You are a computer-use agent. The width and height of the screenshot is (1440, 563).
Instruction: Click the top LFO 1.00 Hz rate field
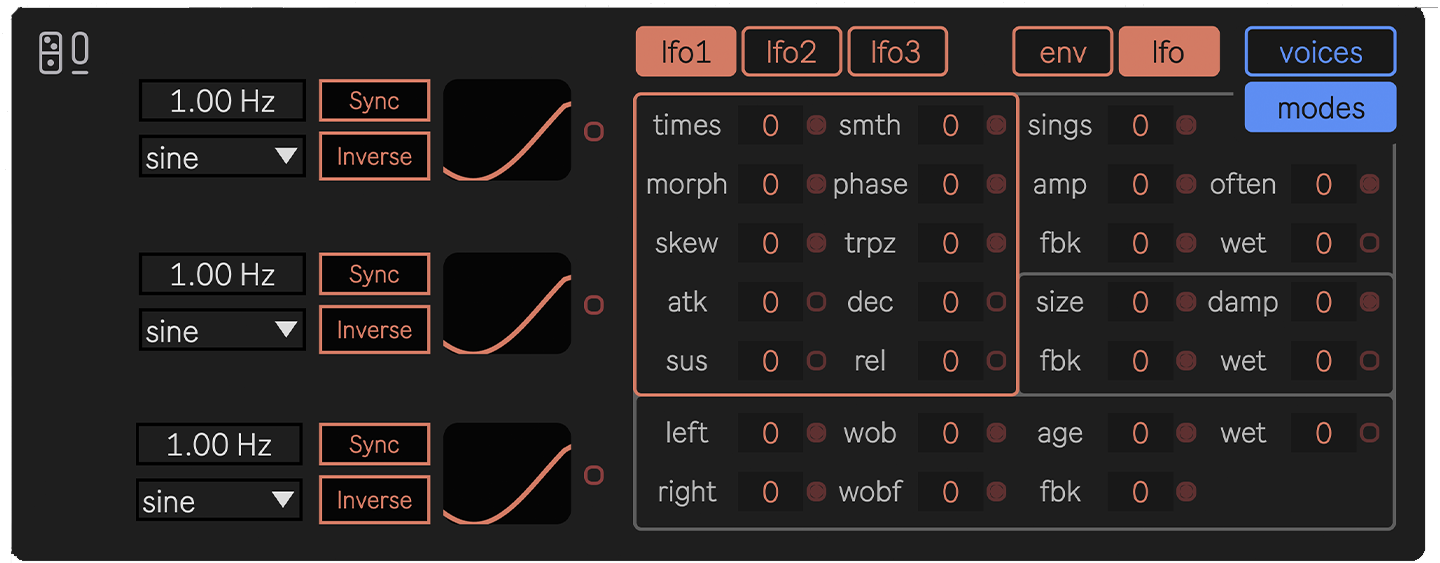point(222,101)
